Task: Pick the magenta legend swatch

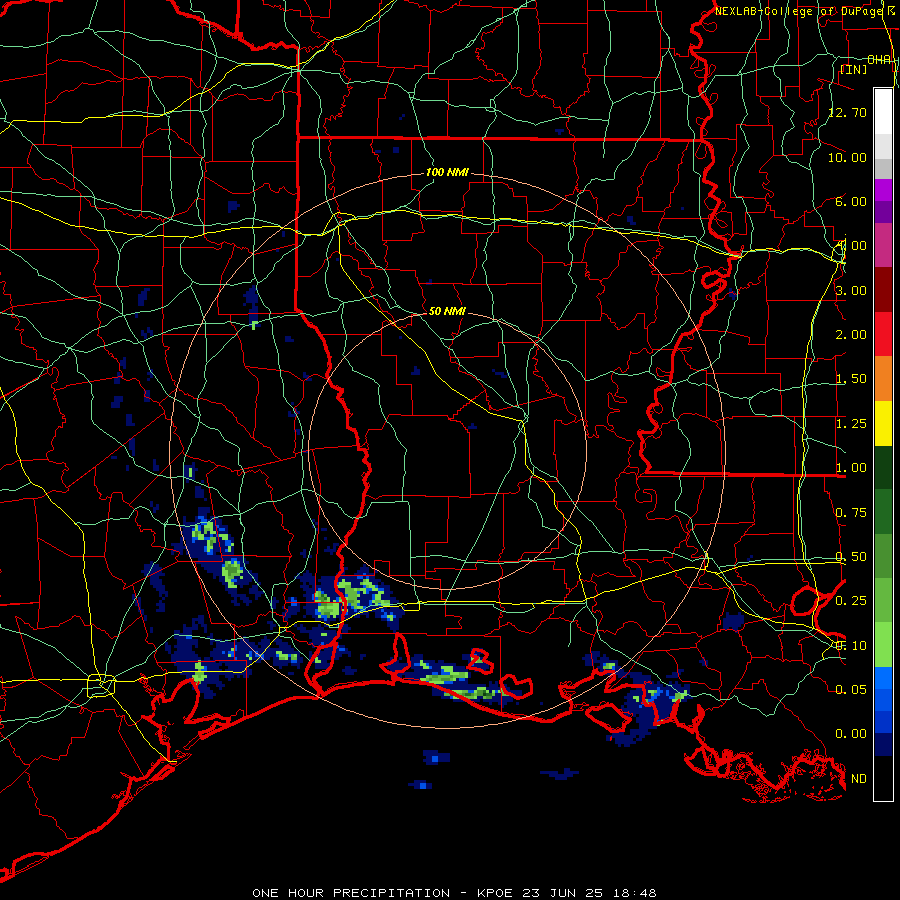Action: [883, 190]
